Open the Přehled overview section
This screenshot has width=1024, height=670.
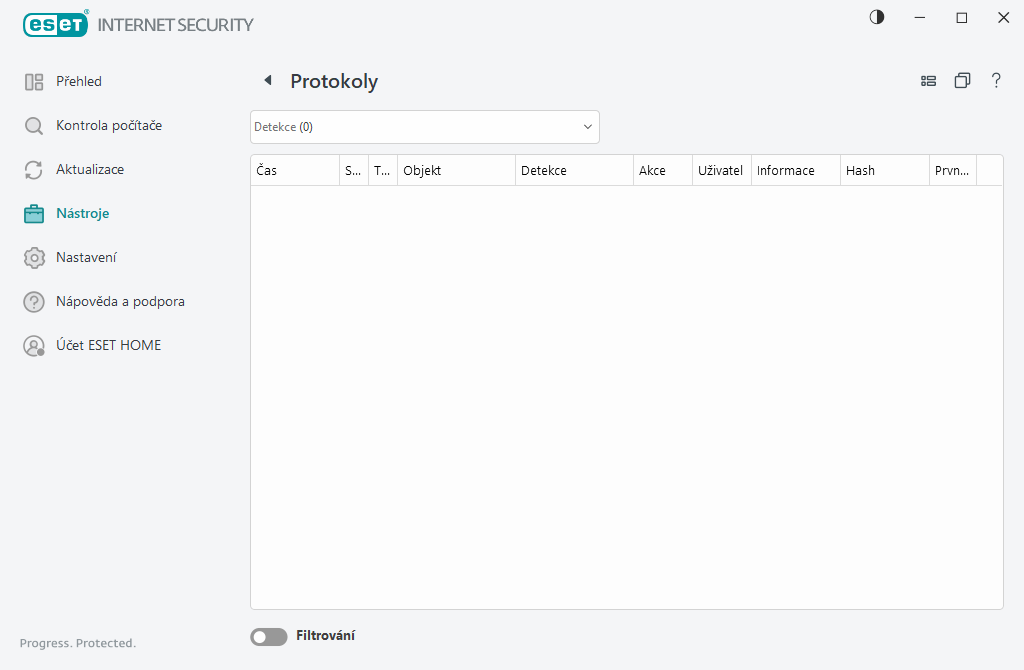[x=79, y=81]
